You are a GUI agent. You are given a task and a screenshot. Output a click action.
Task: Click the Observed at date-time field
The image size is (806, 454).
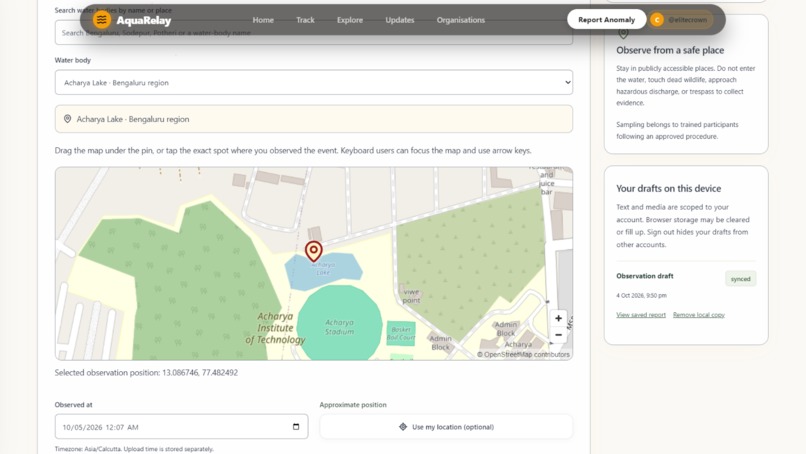[181, 427]
